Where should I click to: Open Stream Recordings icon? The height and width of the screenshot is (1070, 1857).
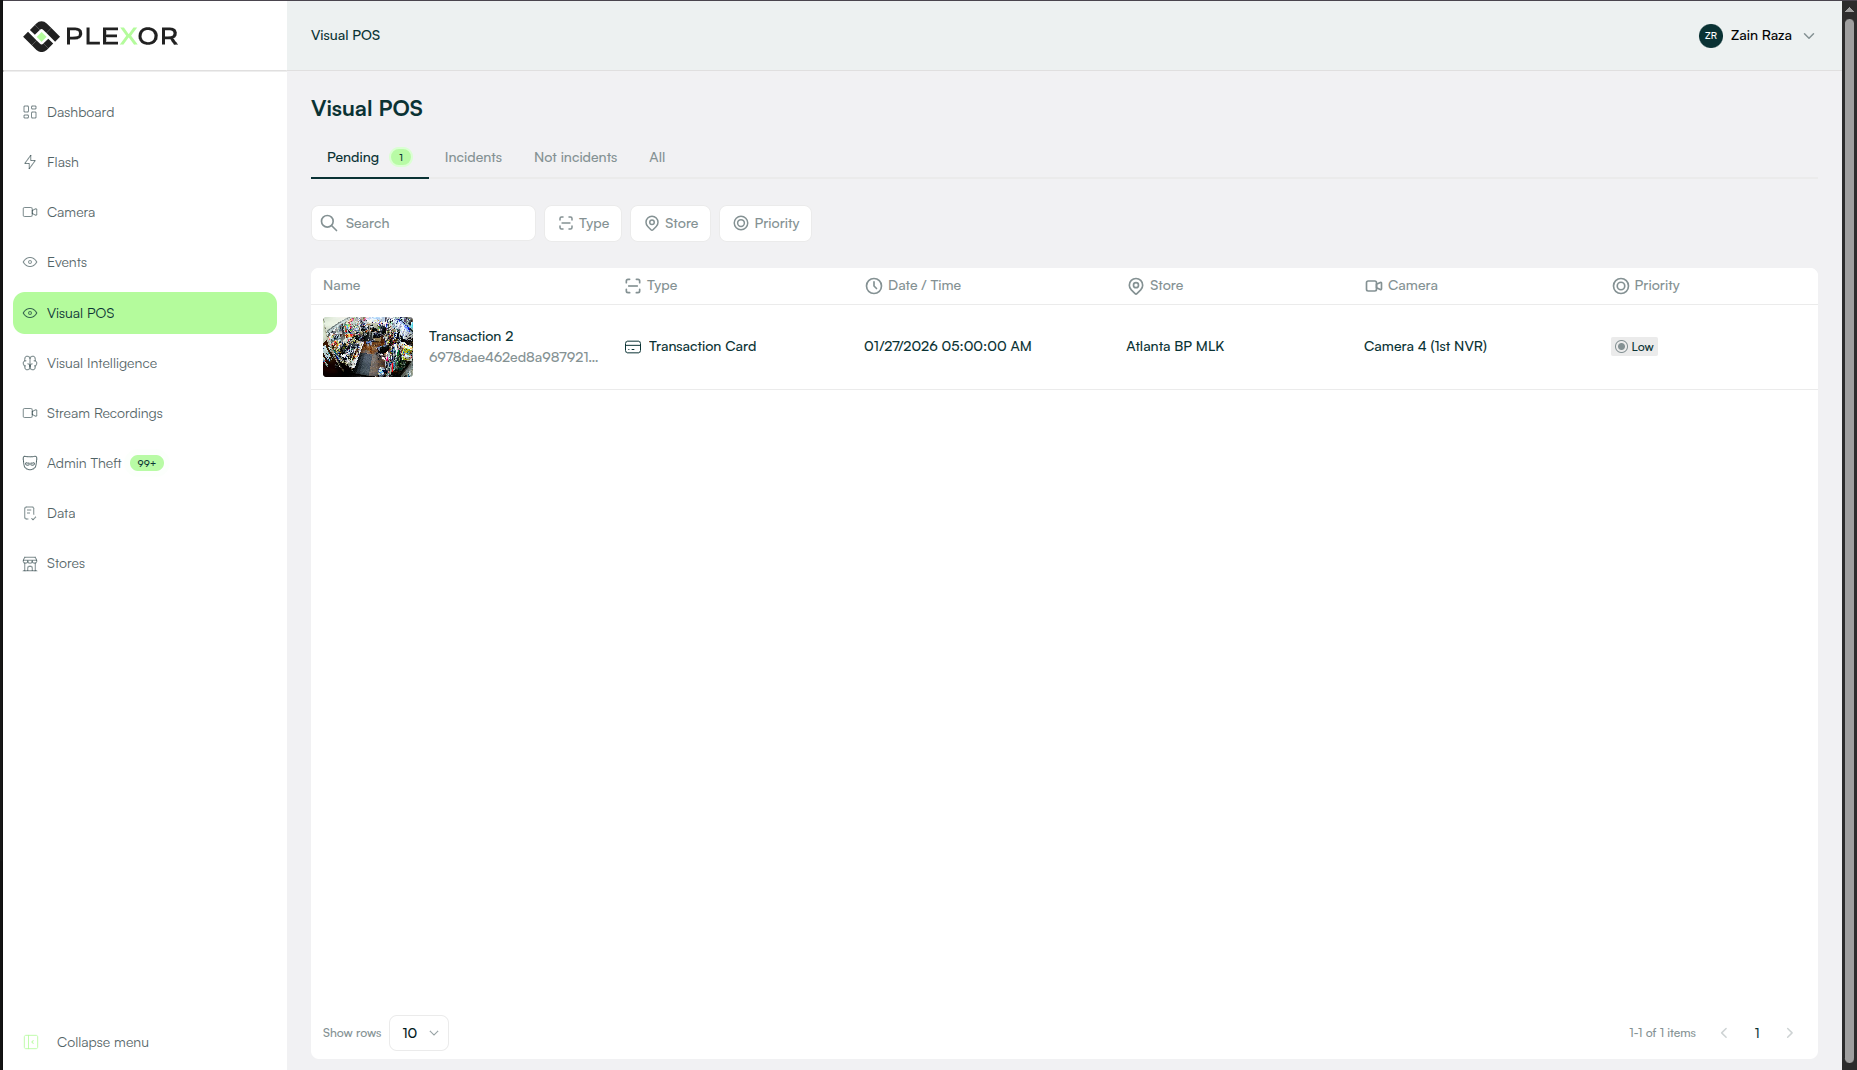(30, 413)
